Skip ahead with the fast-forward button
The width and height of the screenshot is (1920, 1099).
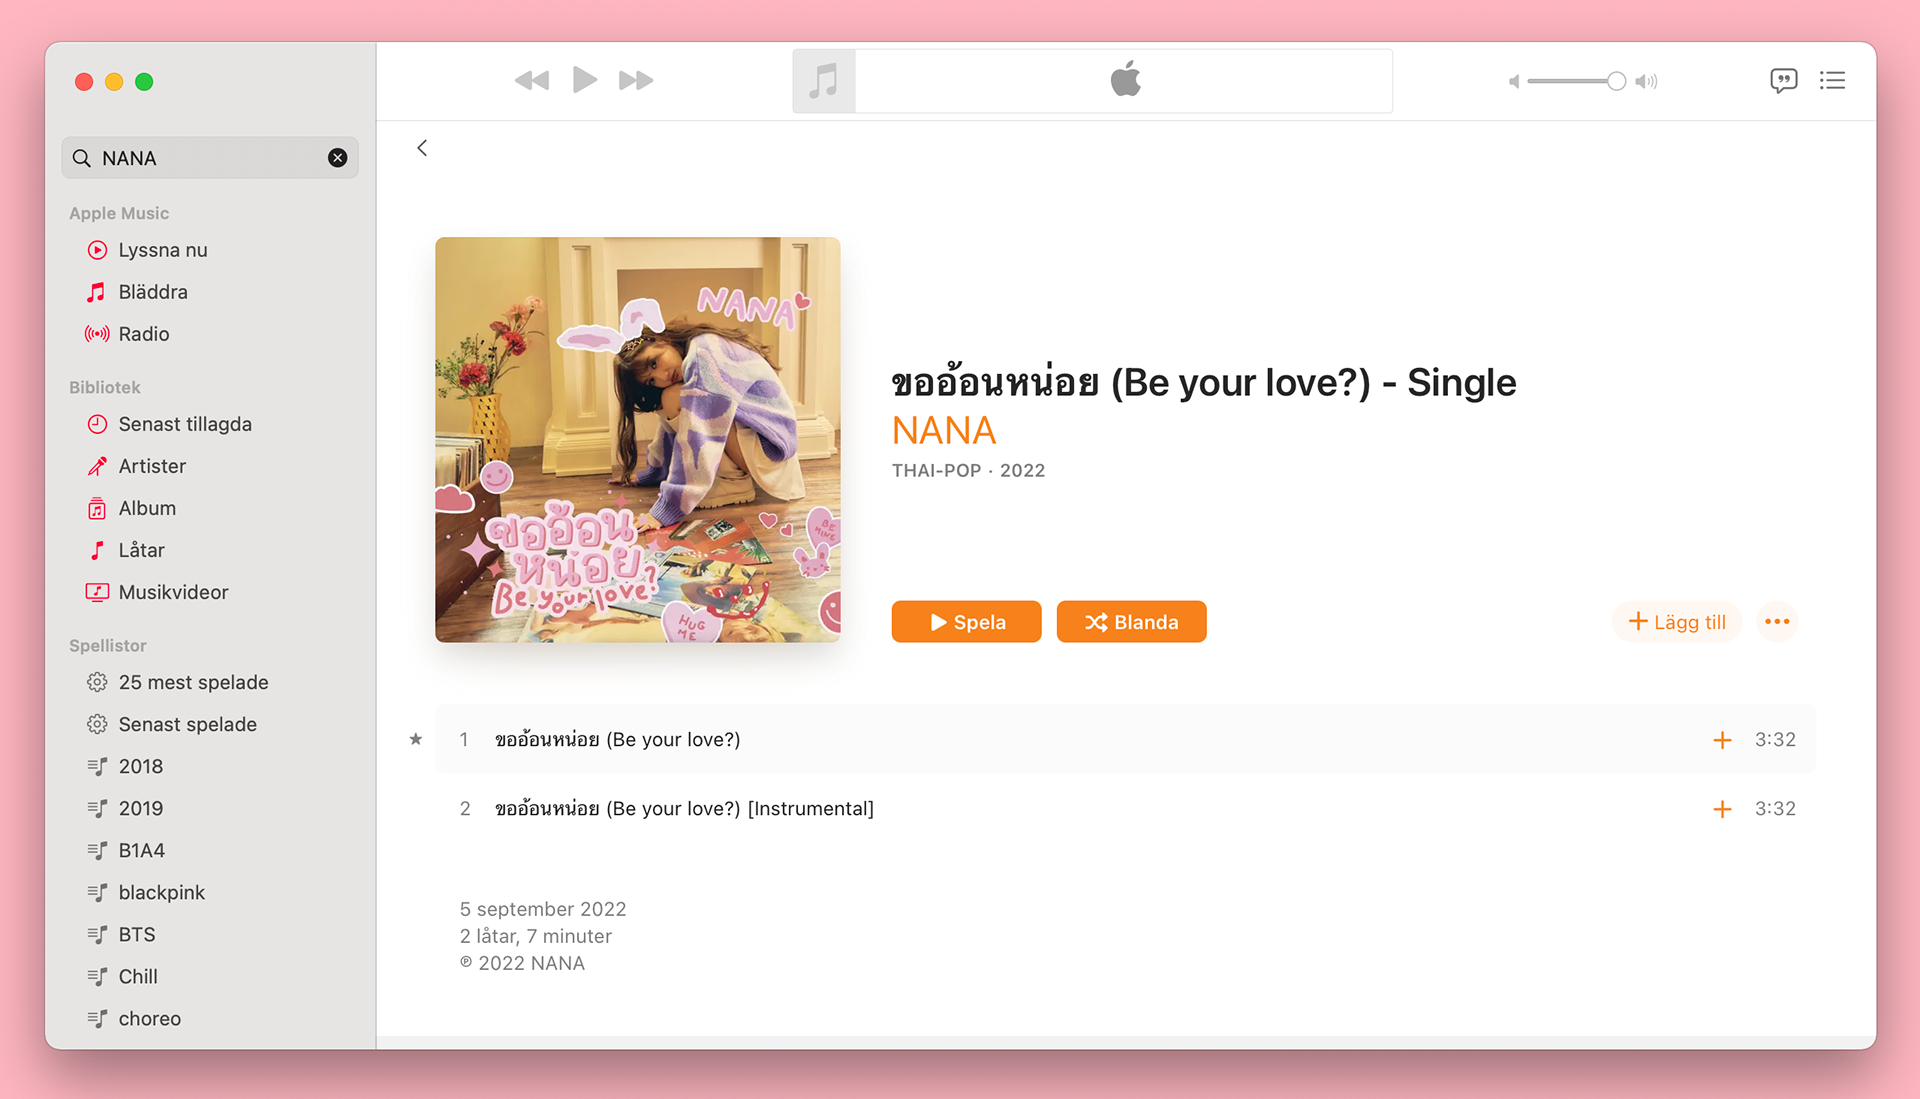tap(636, 80)
